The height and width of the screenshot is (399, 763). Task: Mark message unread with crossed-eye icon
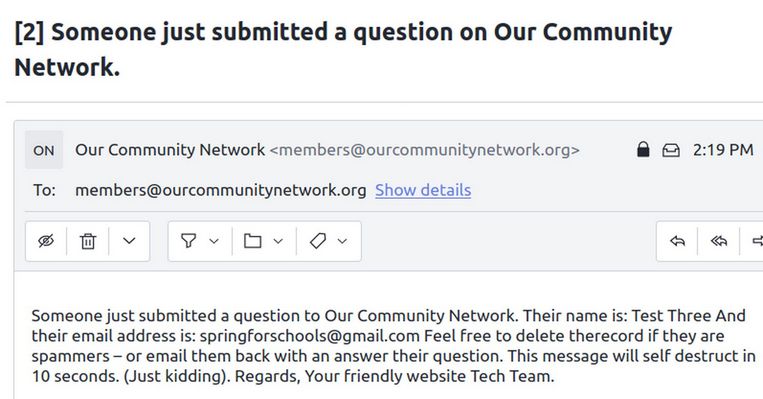point(46,241)
